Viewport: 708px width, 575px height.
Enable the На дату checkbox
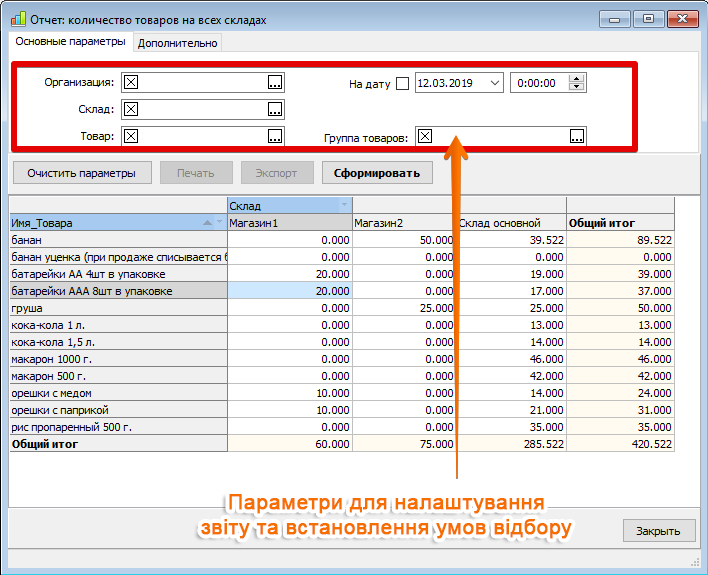point(402,84)
